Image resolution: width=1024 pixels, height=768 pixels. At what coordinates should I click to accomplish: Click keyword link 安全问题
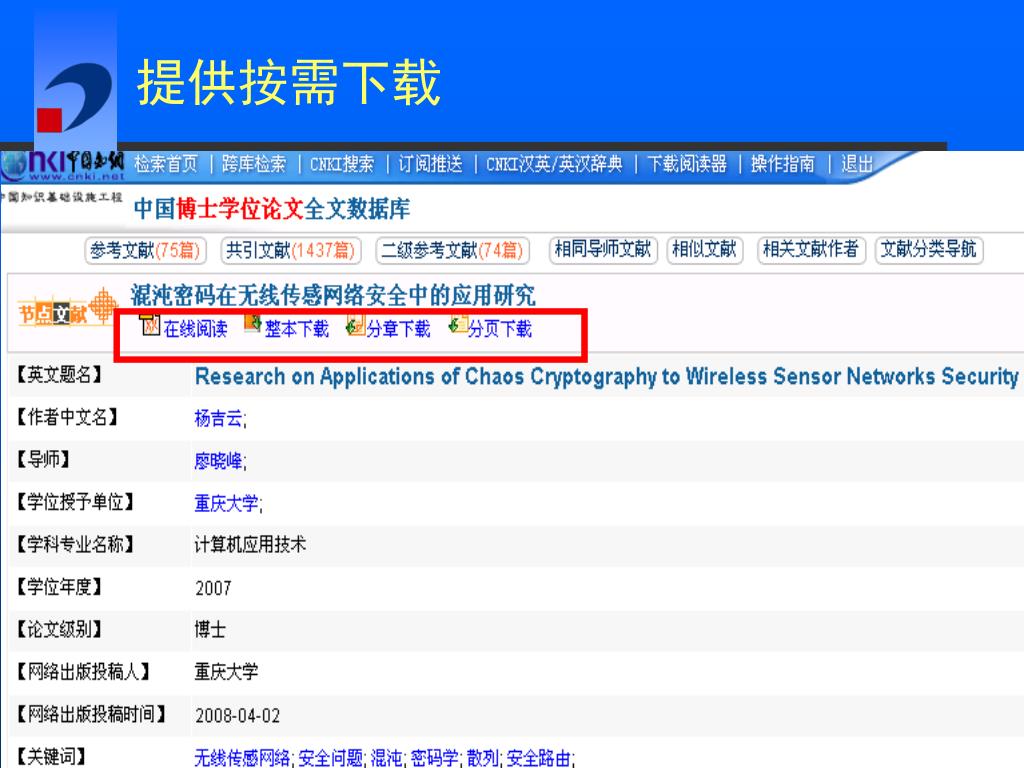pyautogui.click(x=330, y=758)
